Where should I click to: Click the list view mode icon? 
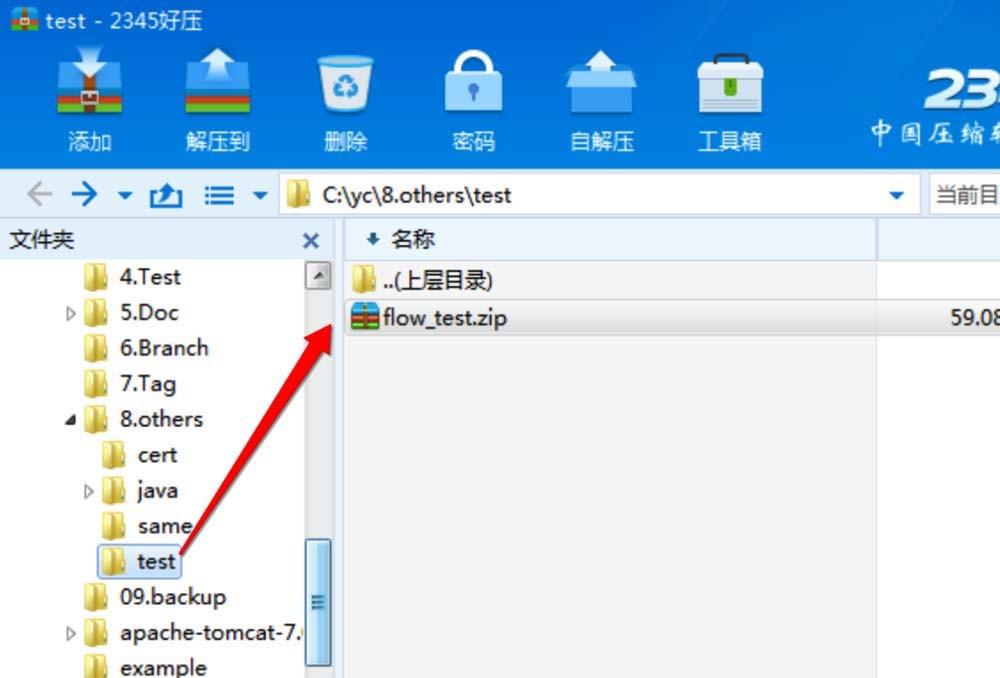(219, 195)
